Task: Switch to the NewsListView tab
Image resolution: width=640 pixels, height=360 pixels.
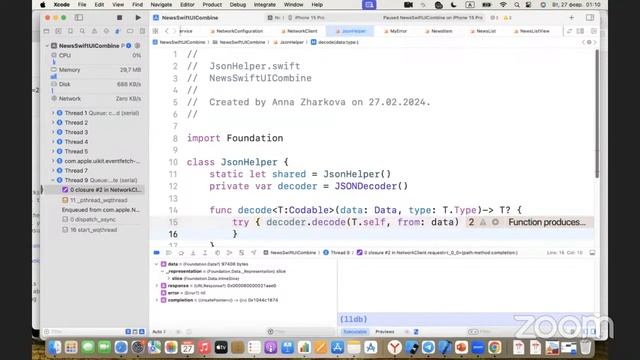Action: click(x=531, y=31)
